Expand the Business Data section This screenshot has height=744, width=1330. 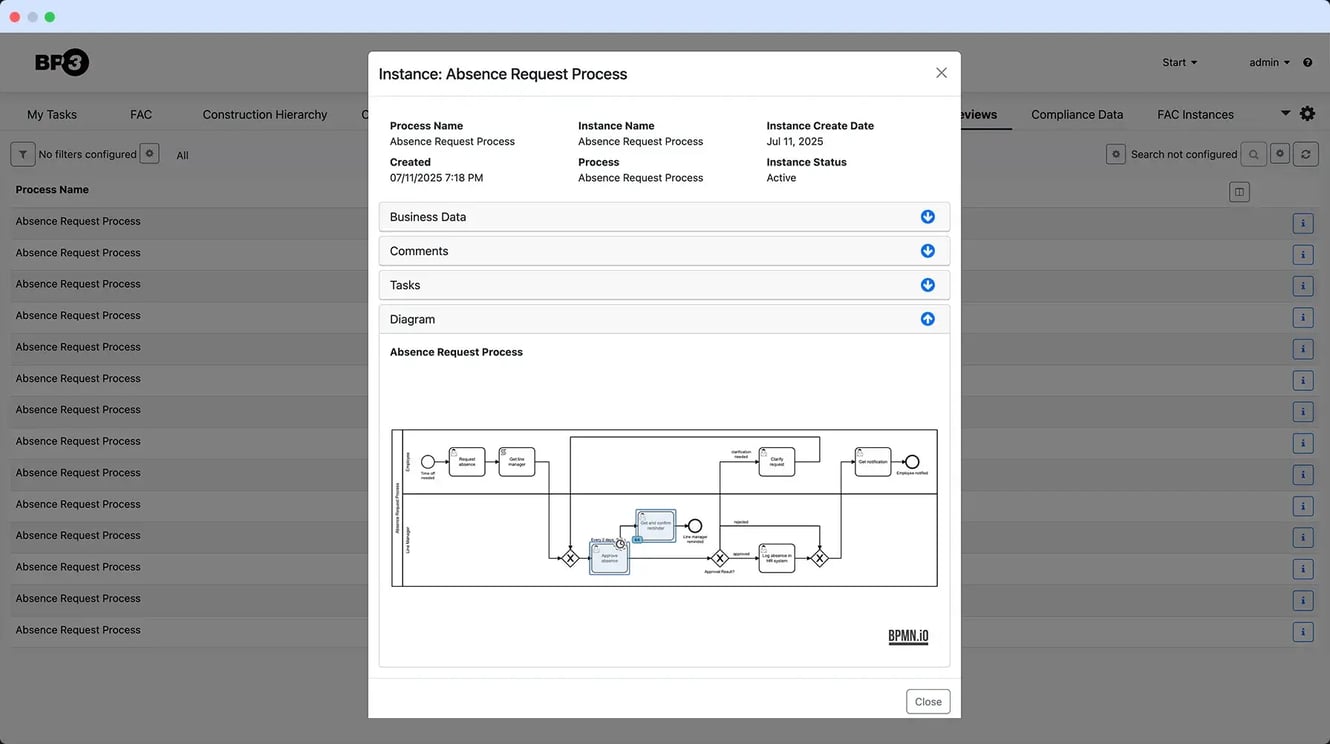pos(927,217)
